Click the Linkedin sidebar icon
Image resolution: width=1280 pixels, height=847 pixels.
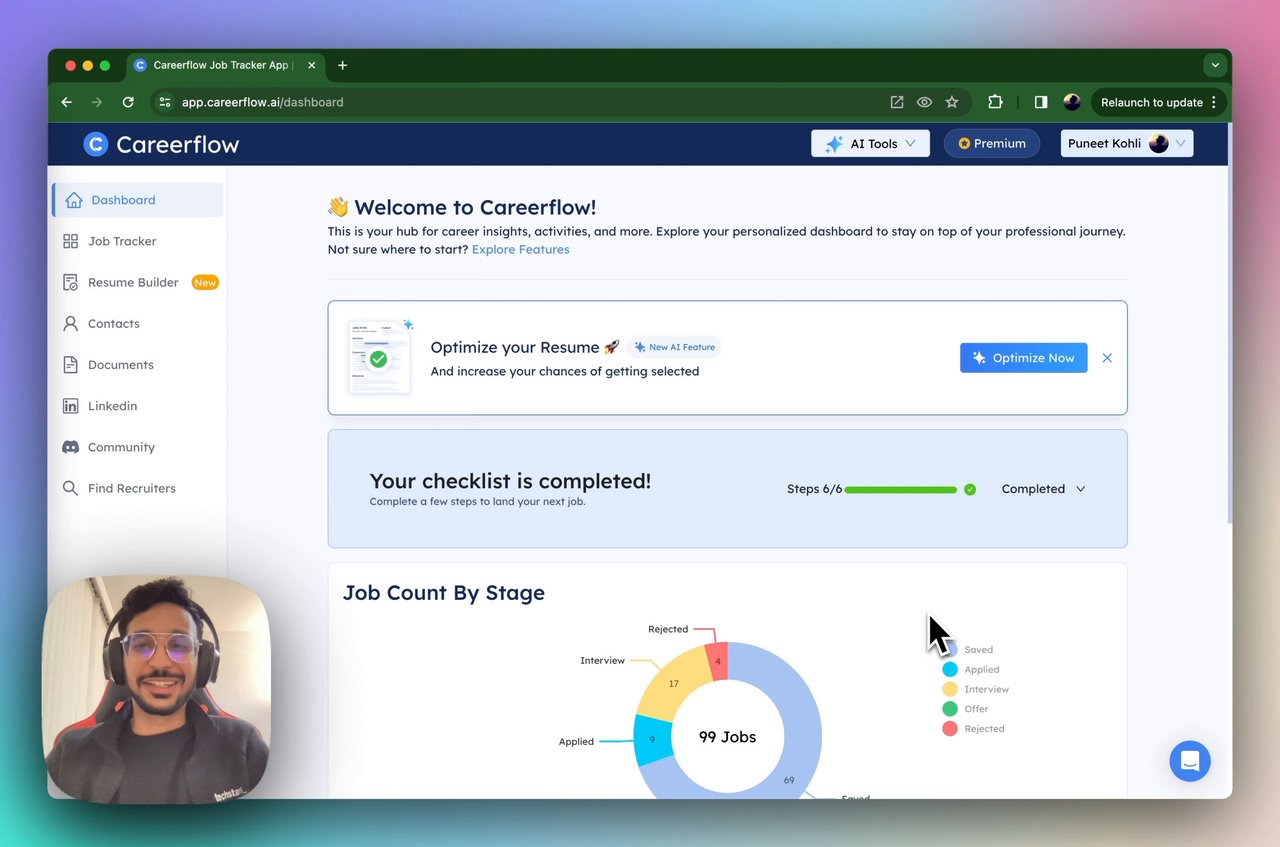(x=70, y=406)
